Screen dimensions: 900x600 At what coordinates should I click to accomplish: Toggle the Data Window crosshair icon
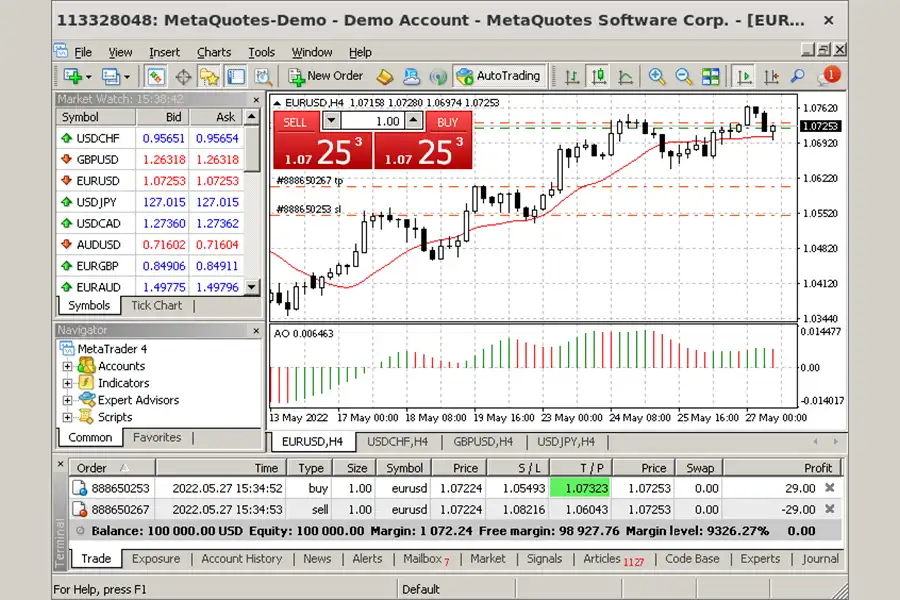(x=183, y=76)
